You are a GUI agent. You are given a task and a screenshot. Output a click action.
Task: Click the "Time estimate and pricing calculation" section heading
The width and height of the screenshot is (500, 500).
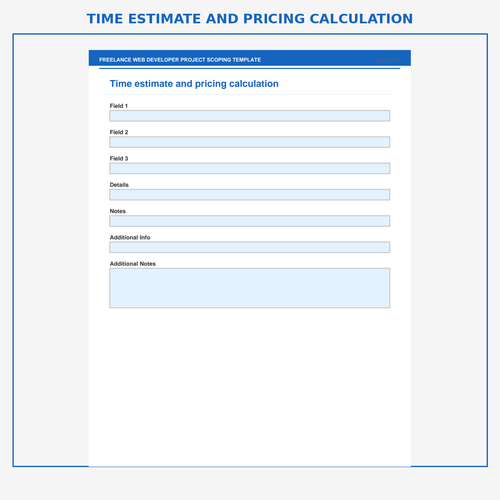click(194, 84)
